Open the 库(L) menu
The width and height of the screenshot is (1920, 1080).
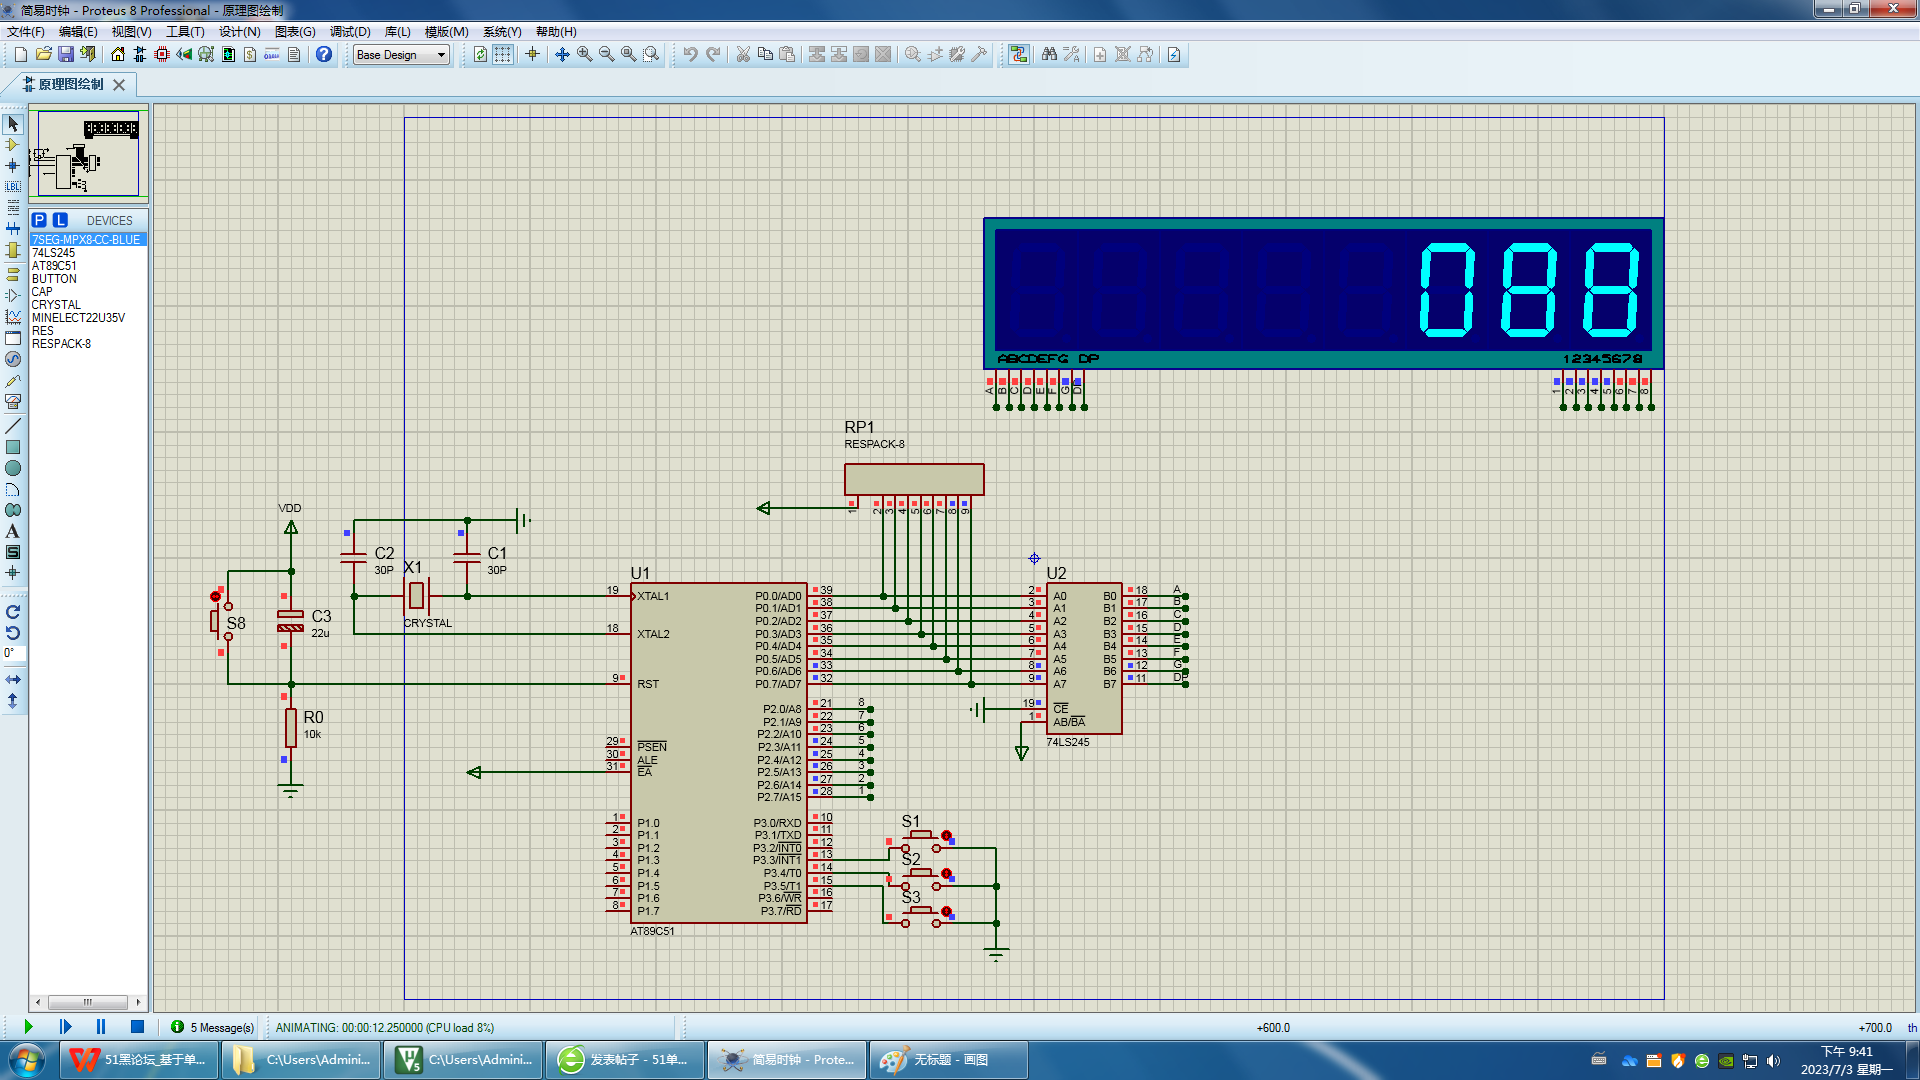[x=398, y=32]
